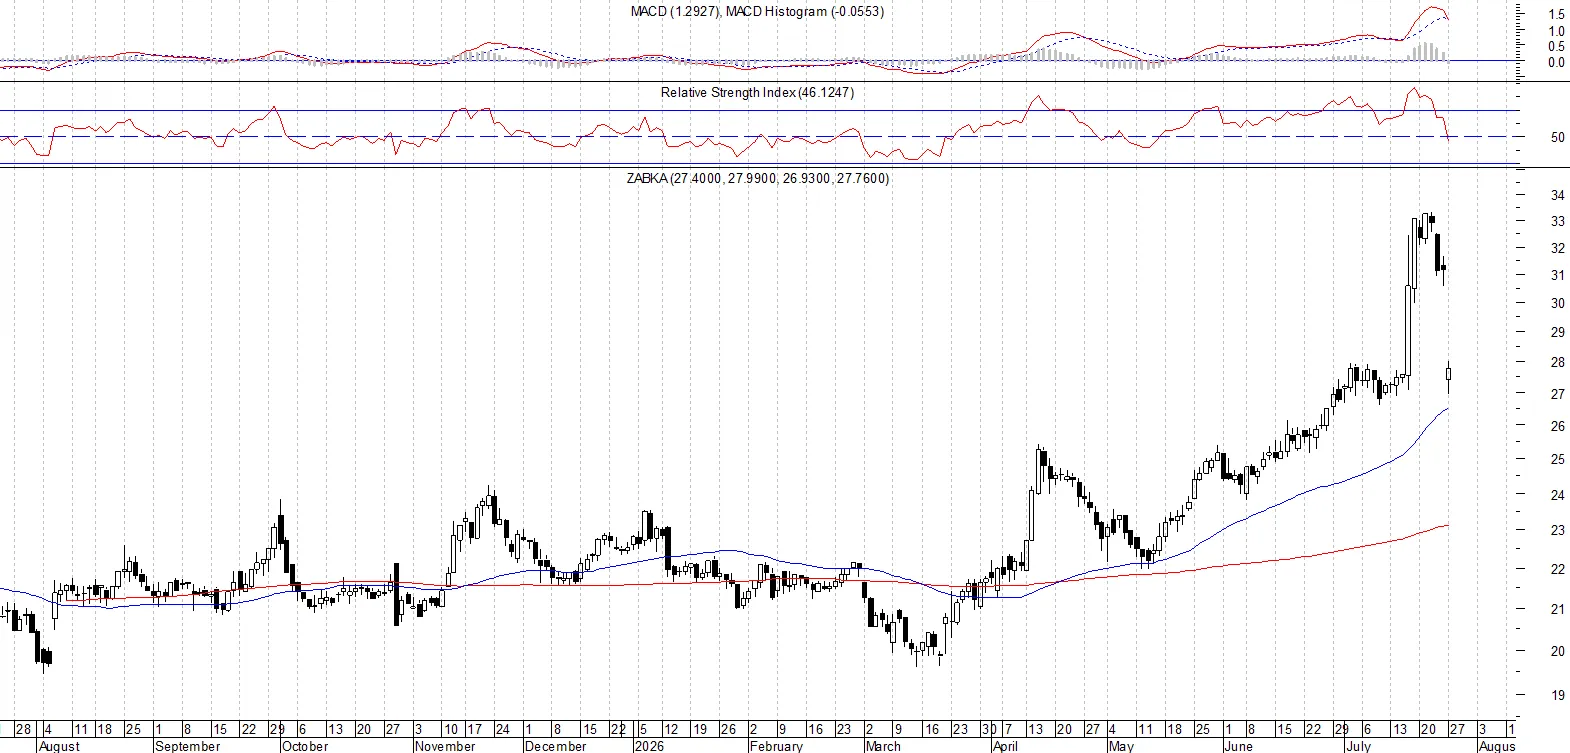This screenshot has height=753, width=1570.
Task: Click the 34 price axis label
Action: pos(1557,195)
